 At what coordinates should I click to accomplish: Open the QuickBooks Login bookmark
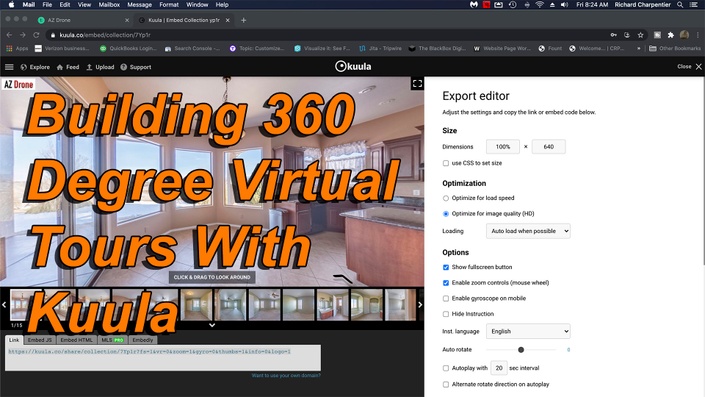click(x=128, y=49)
